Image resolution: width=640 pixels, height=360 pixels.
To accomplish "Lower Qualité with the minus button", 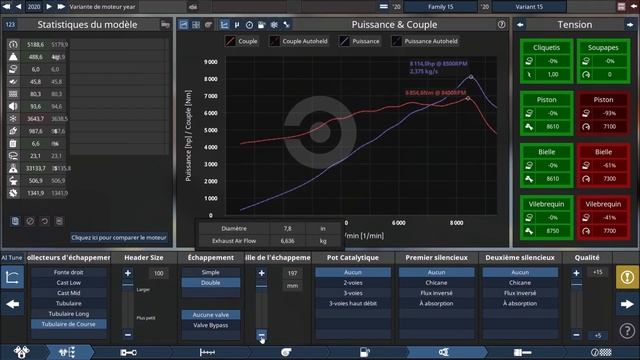I will pos(576,335).
